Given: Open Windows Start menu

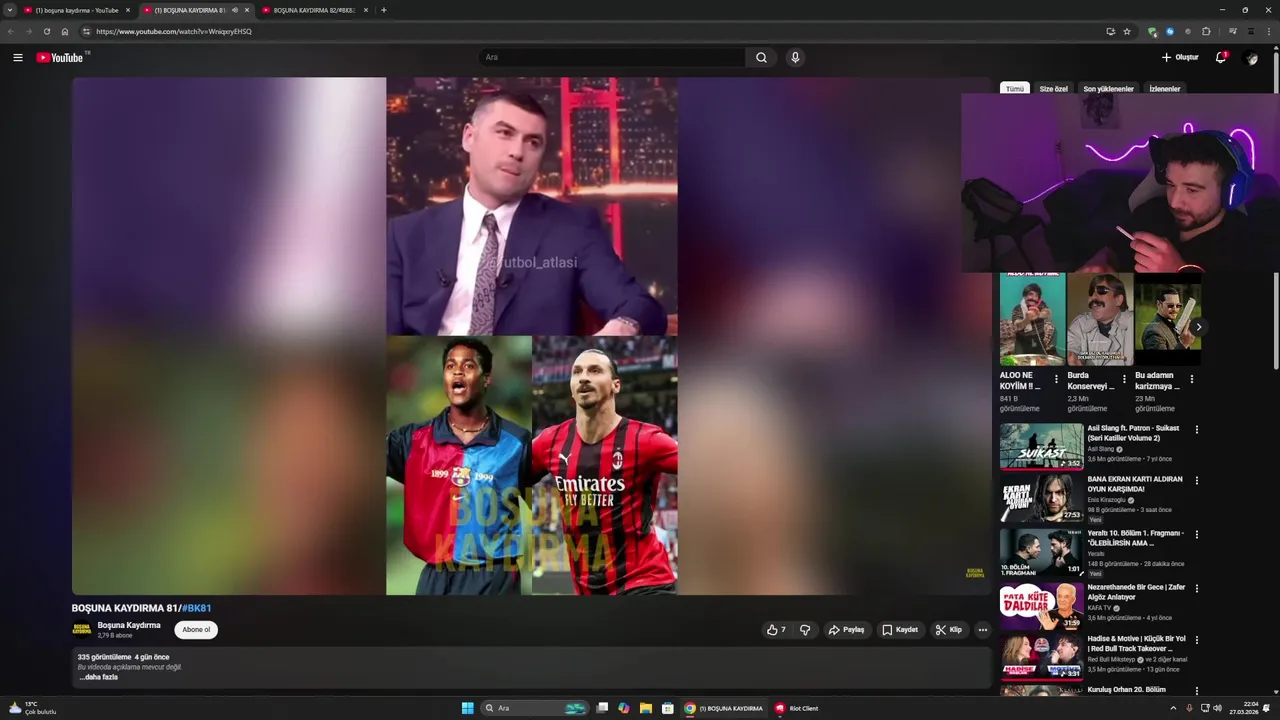Looking at the screenshot, I should (467, 708).
